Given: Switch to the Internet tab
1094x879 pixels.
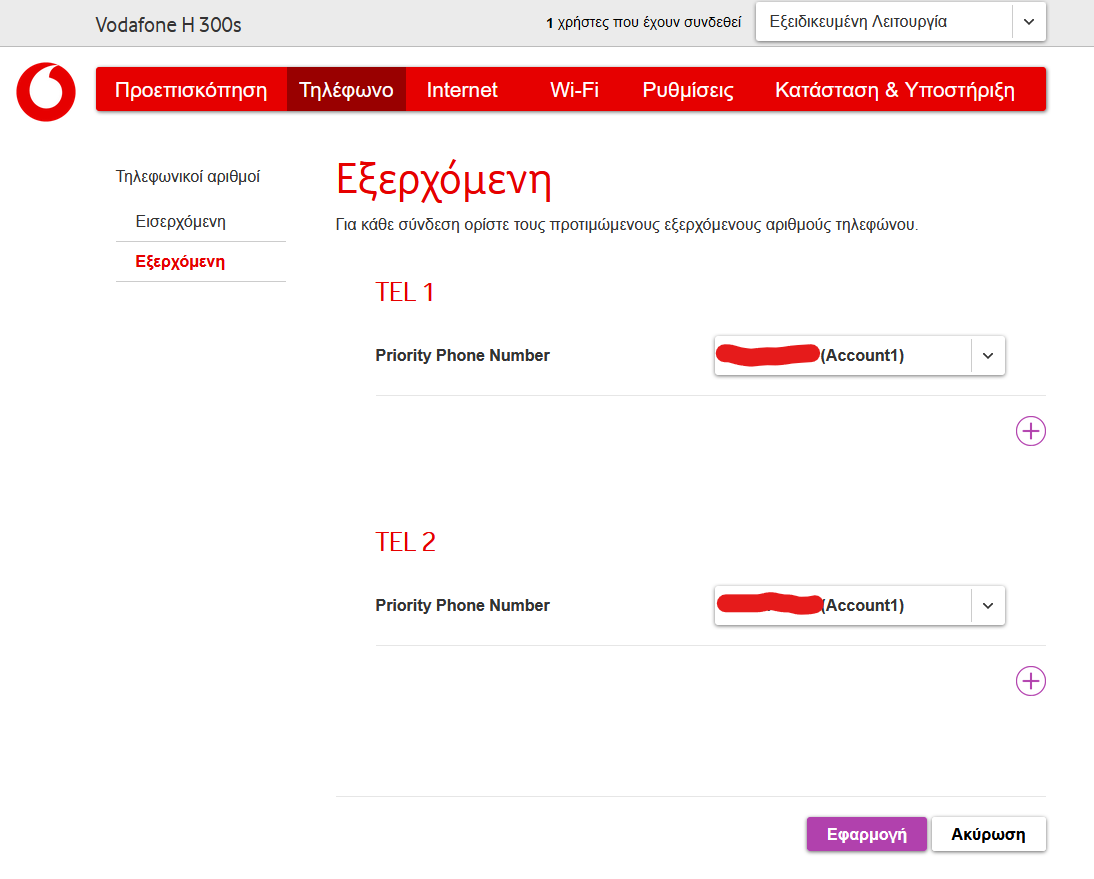Looking at the screenshot, I should (x=462, y=89).
